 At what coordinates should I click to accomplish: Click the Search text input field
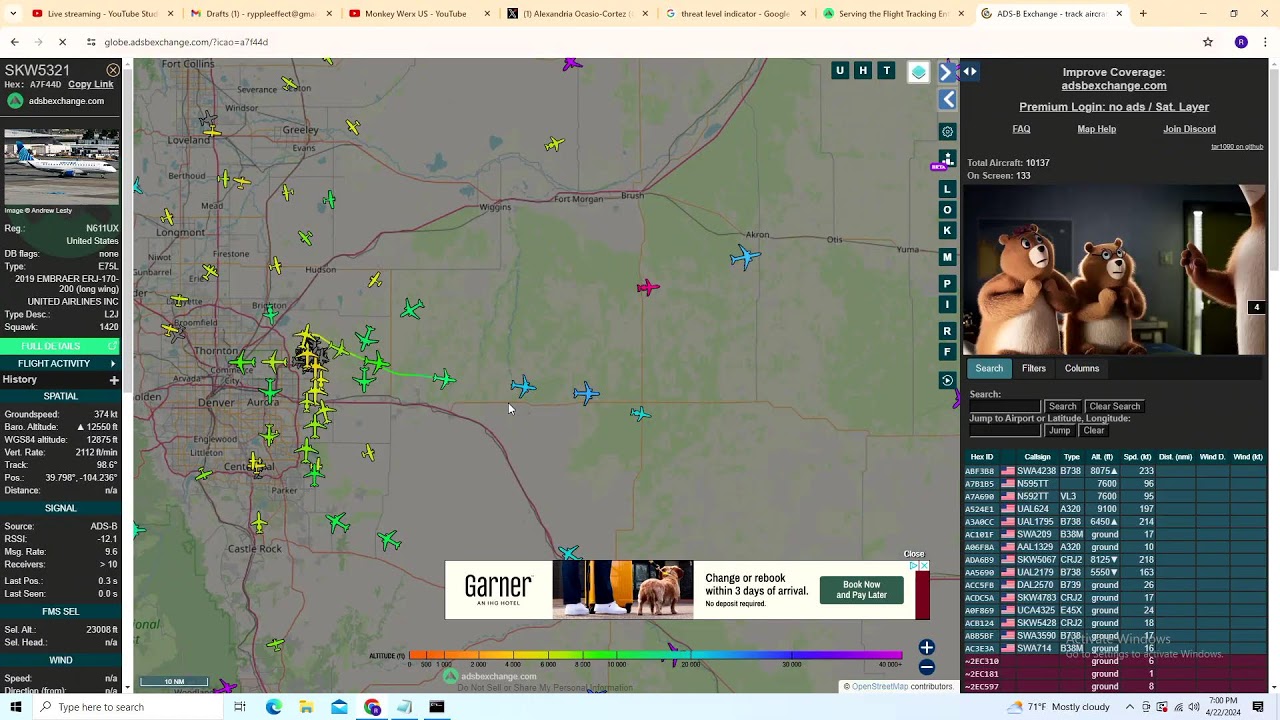pyautogui.click(x=1005, y=406)
